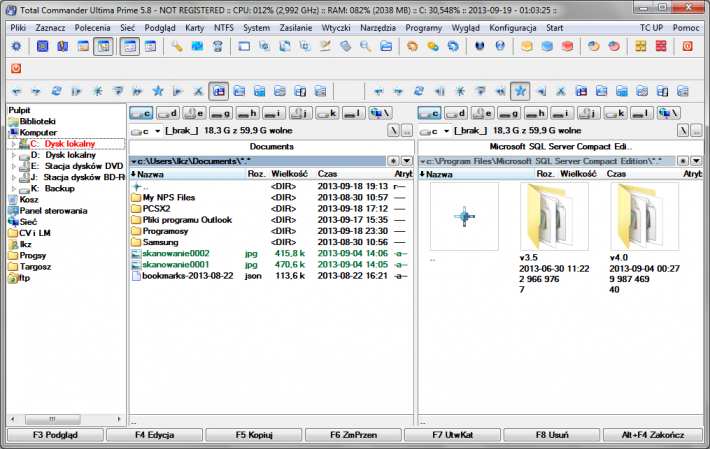The image size is (710, 449).
Task: Sort left panel by Wielkość column
Action: [292, 174]
